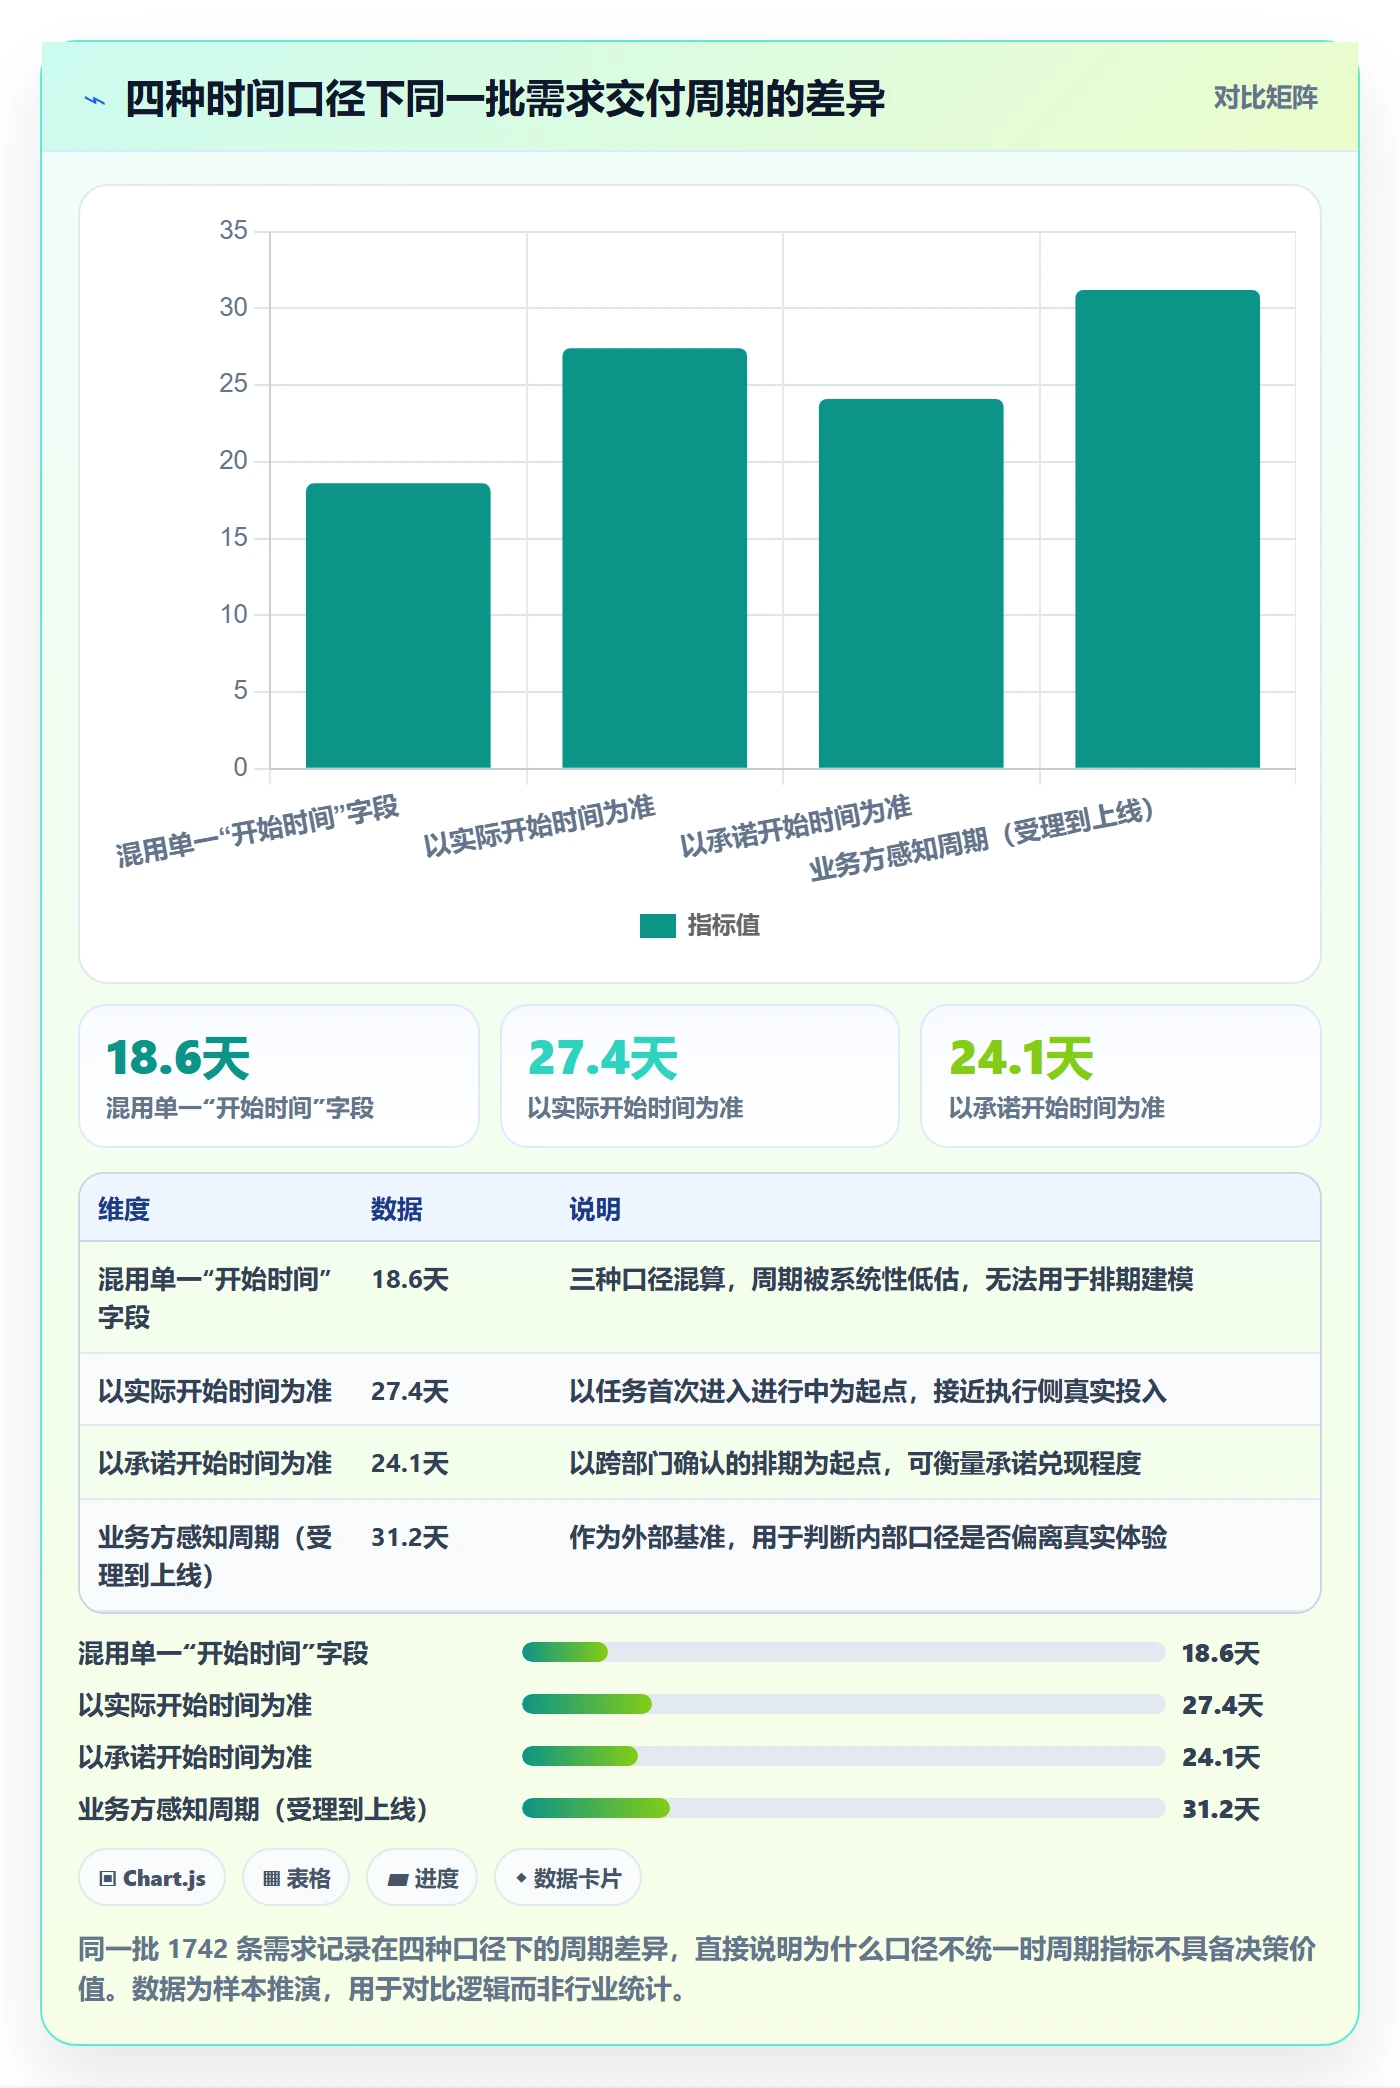
Task: Click progress bar for 业务方感知周期
Action: click(843, 1808)
